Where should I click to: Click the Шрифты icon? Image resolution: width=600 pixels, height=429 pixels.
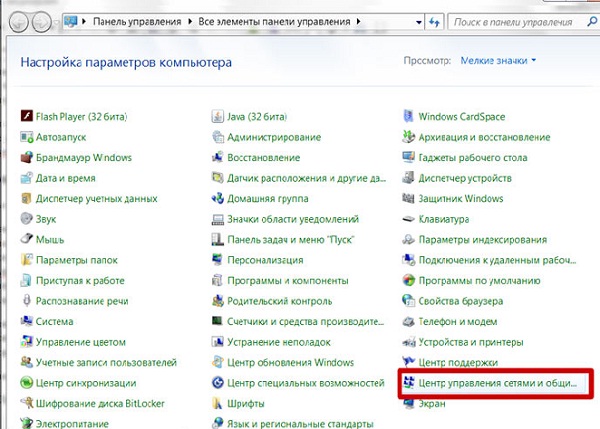coord(217,403)
